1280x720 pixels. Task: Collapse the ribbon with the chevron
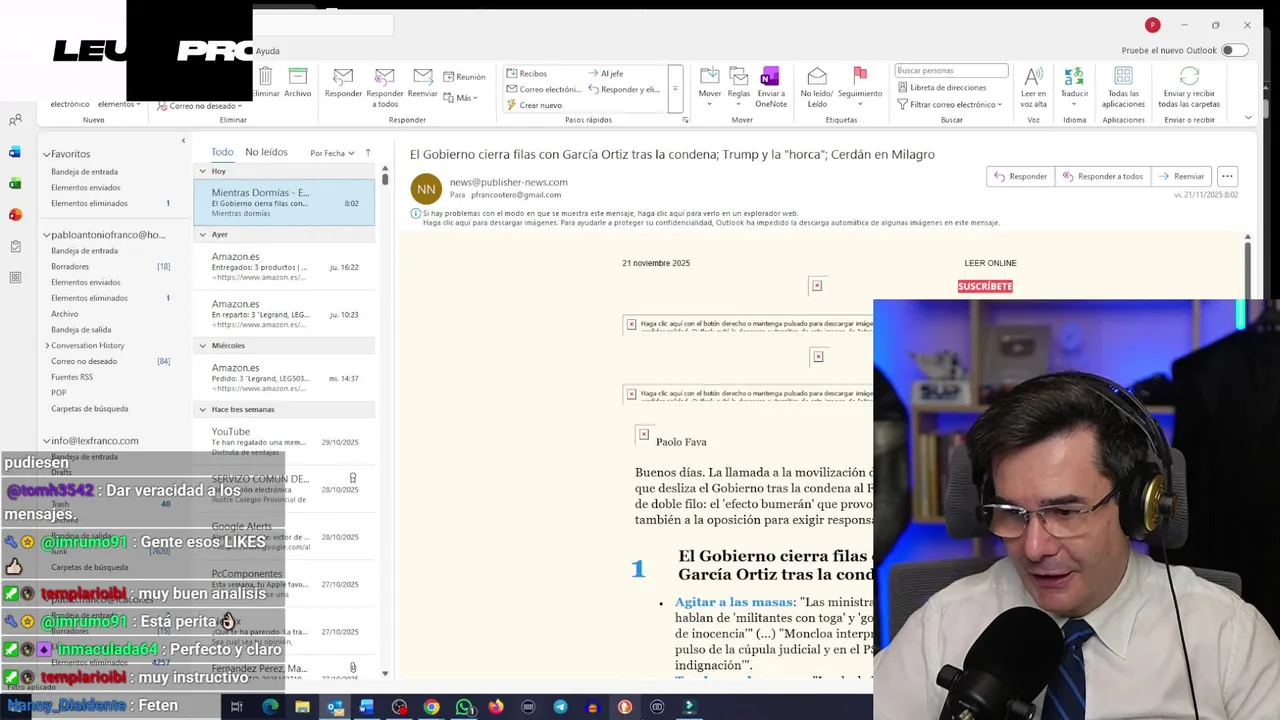pos(1248,118)
